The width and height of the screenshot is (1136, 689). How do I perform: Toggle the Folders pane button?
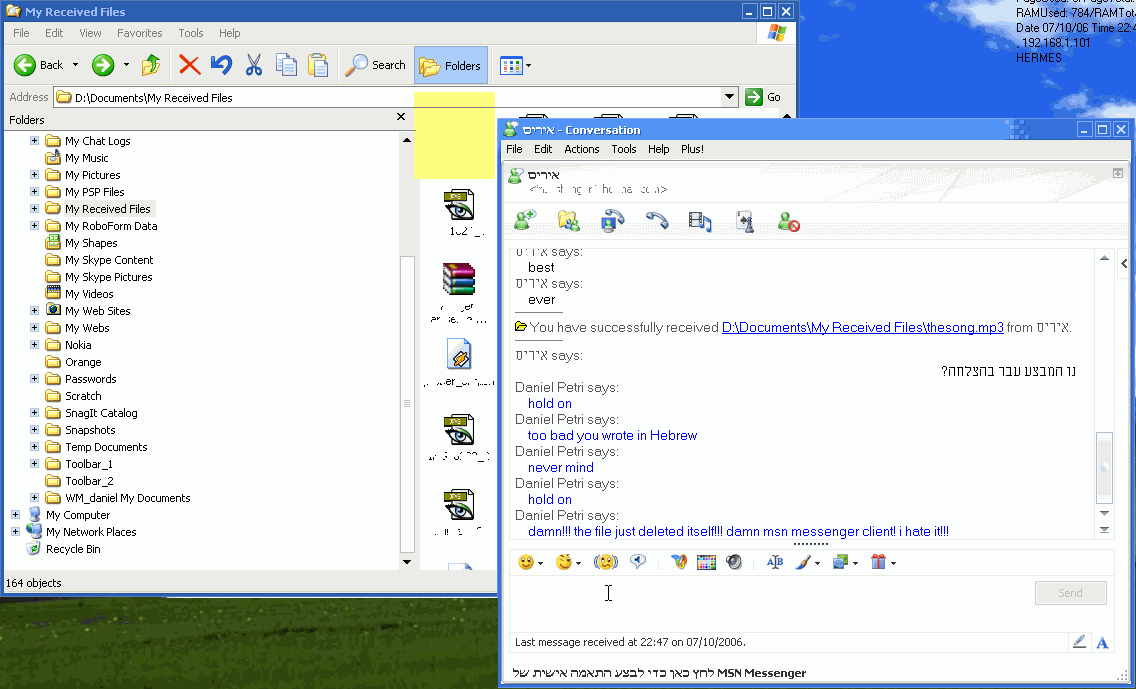[451, 65]
